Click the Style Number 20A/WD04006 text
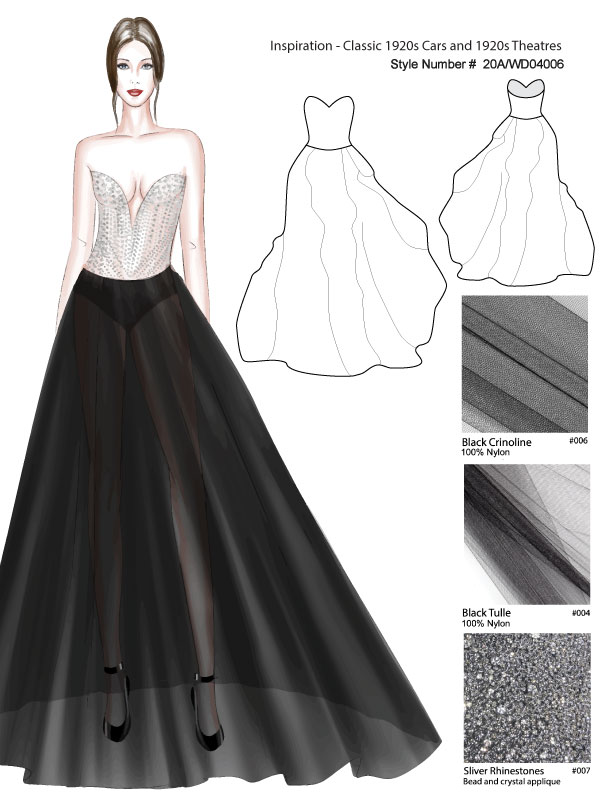This screenshot has width=600, height=800. (x=479, y=65)
